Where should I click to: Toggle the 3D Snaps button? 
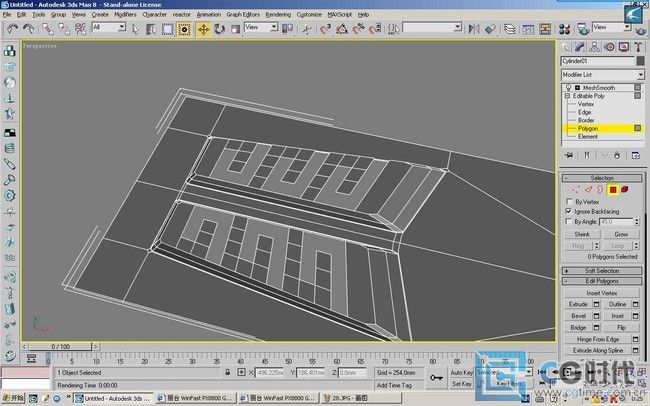click(x=325, y=29)
